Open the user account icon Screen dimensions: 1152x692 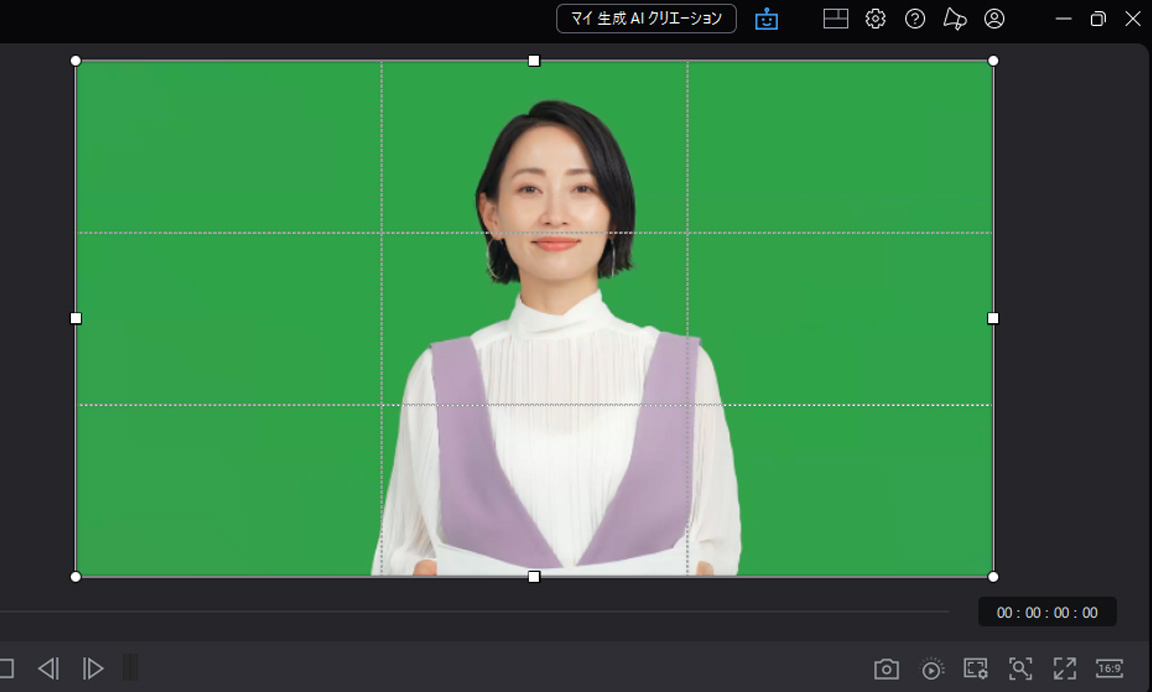[994, 18]
